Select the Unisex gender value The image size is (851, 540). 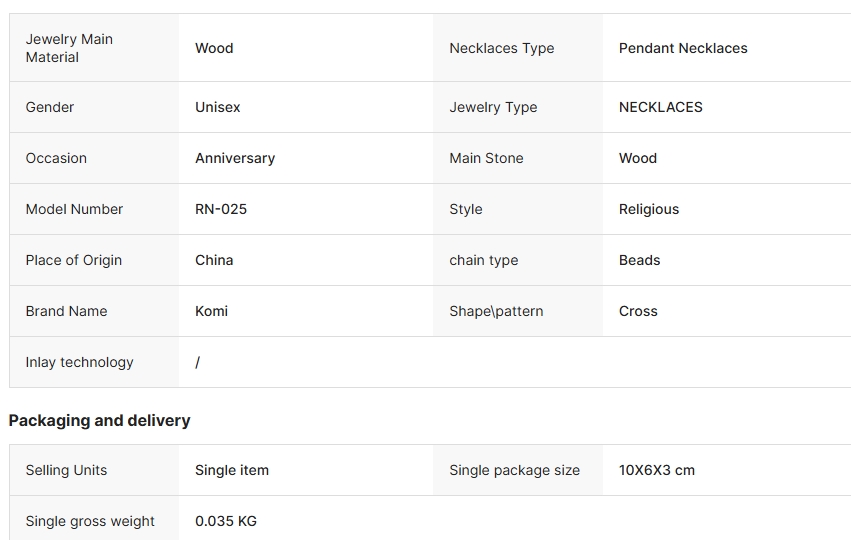pos(218,107)
